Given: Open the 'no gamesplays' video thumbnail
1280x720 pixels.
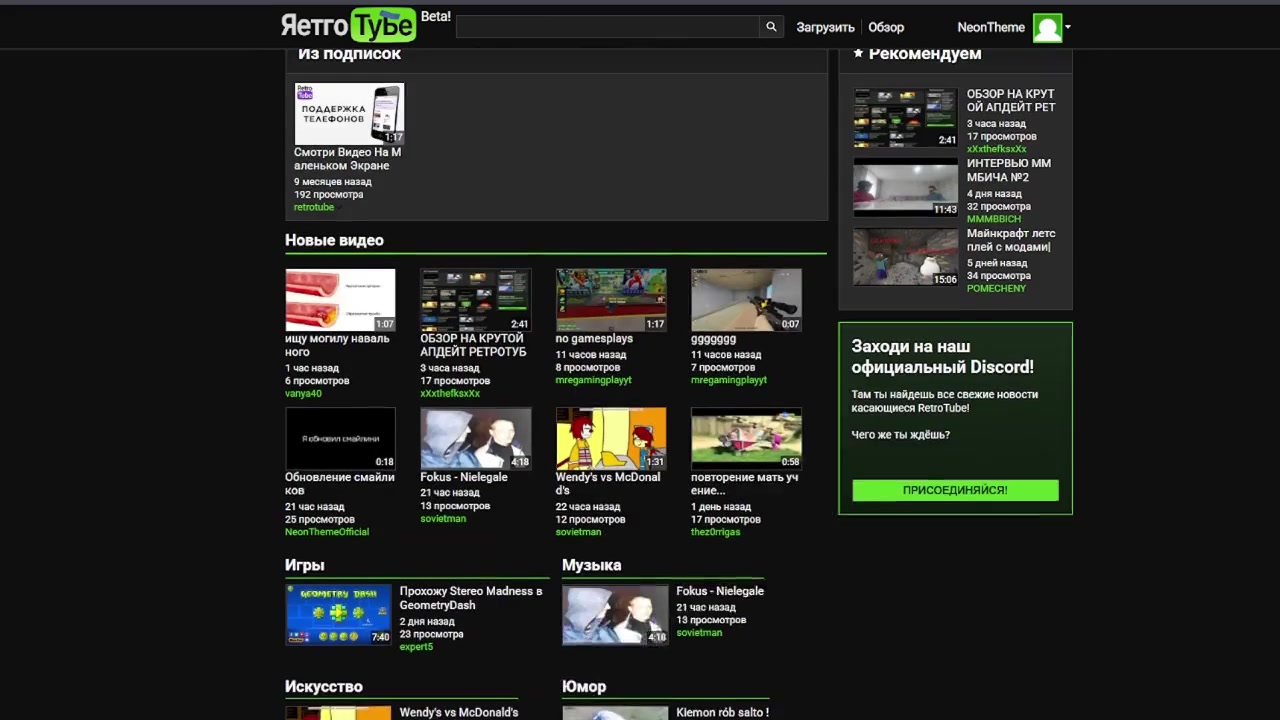Looking at the screenshot, I should click(611, 299).
